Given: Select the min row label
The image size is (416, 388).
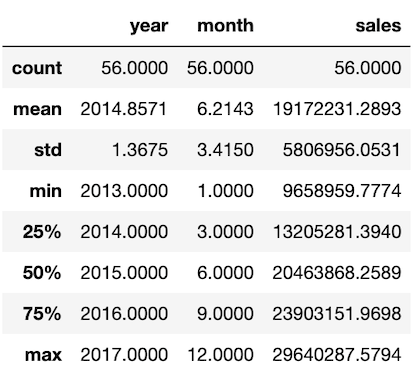Looking at the screenshot, I should [x=46, y=191].
